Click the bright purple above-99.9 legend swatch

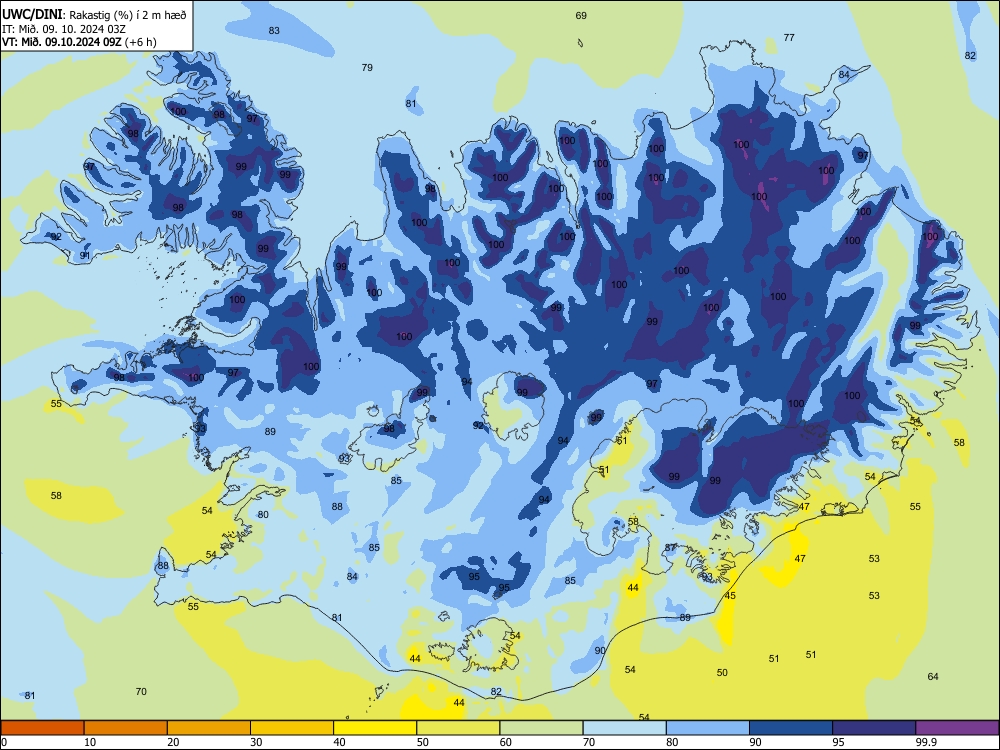(957, 728)
